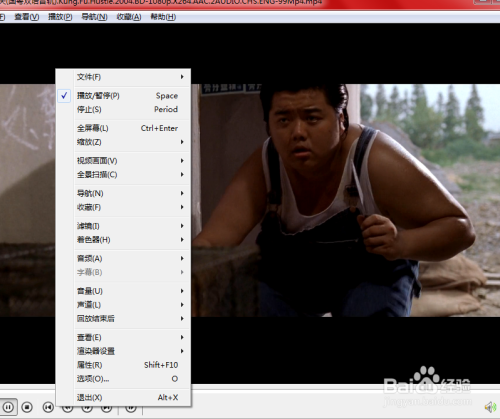Open the 帮助(H) menu in menu bar

[163, 17]
